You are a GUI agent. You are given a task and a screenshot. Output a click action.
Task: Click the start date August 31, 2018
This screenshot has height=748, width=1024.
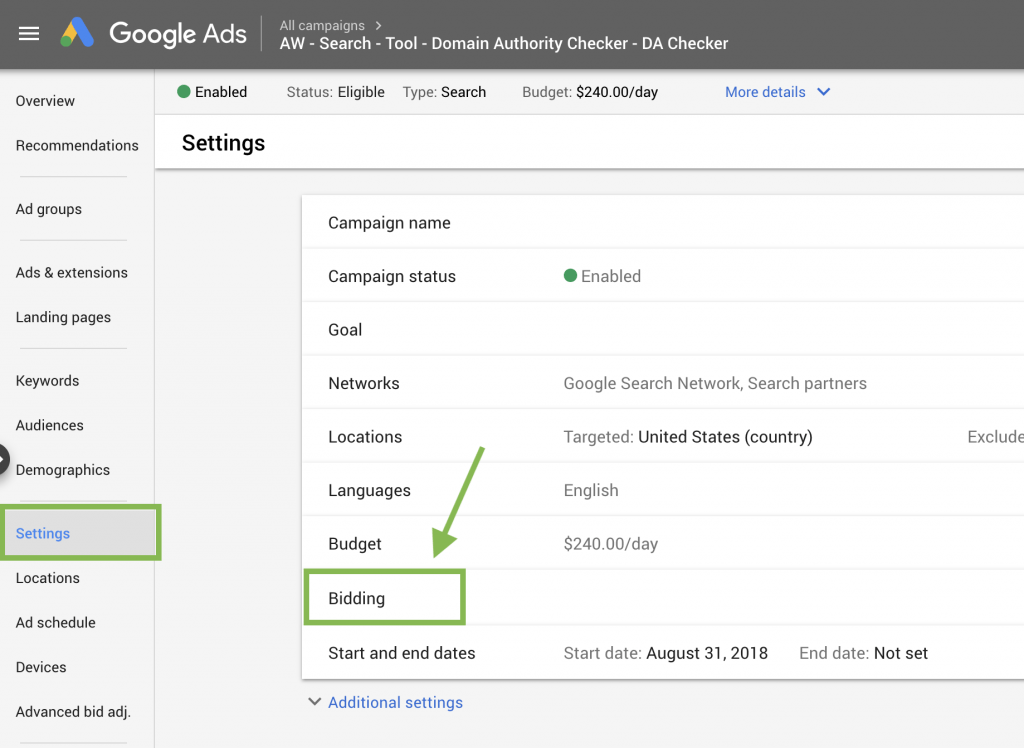coord(707,653)
